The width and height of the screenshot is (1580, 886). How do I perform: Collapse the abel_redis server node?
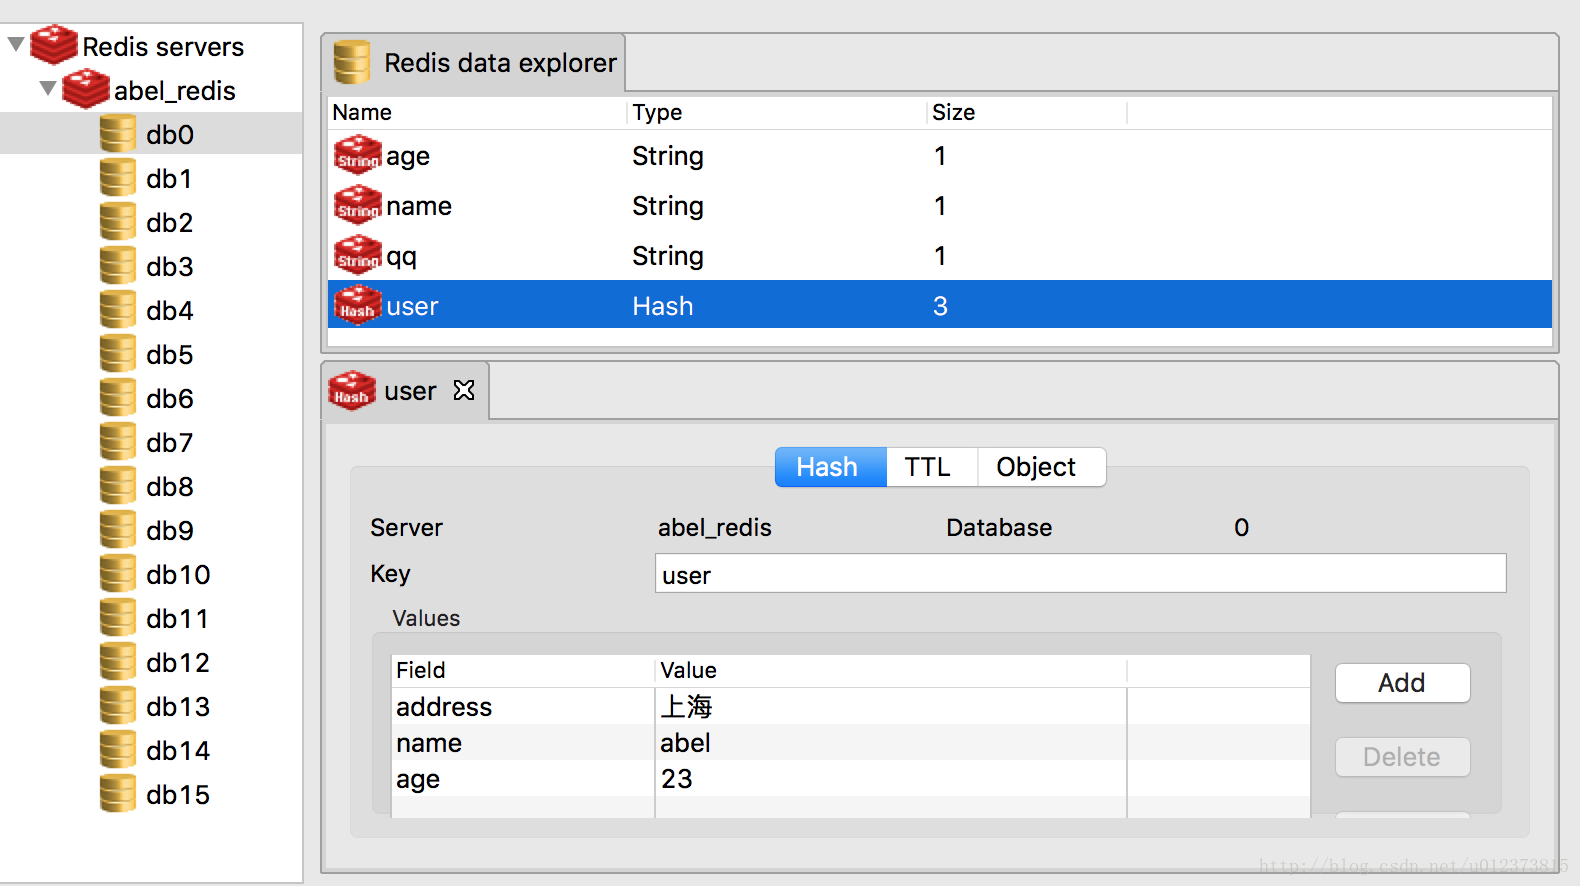click(x=48, y=89)
